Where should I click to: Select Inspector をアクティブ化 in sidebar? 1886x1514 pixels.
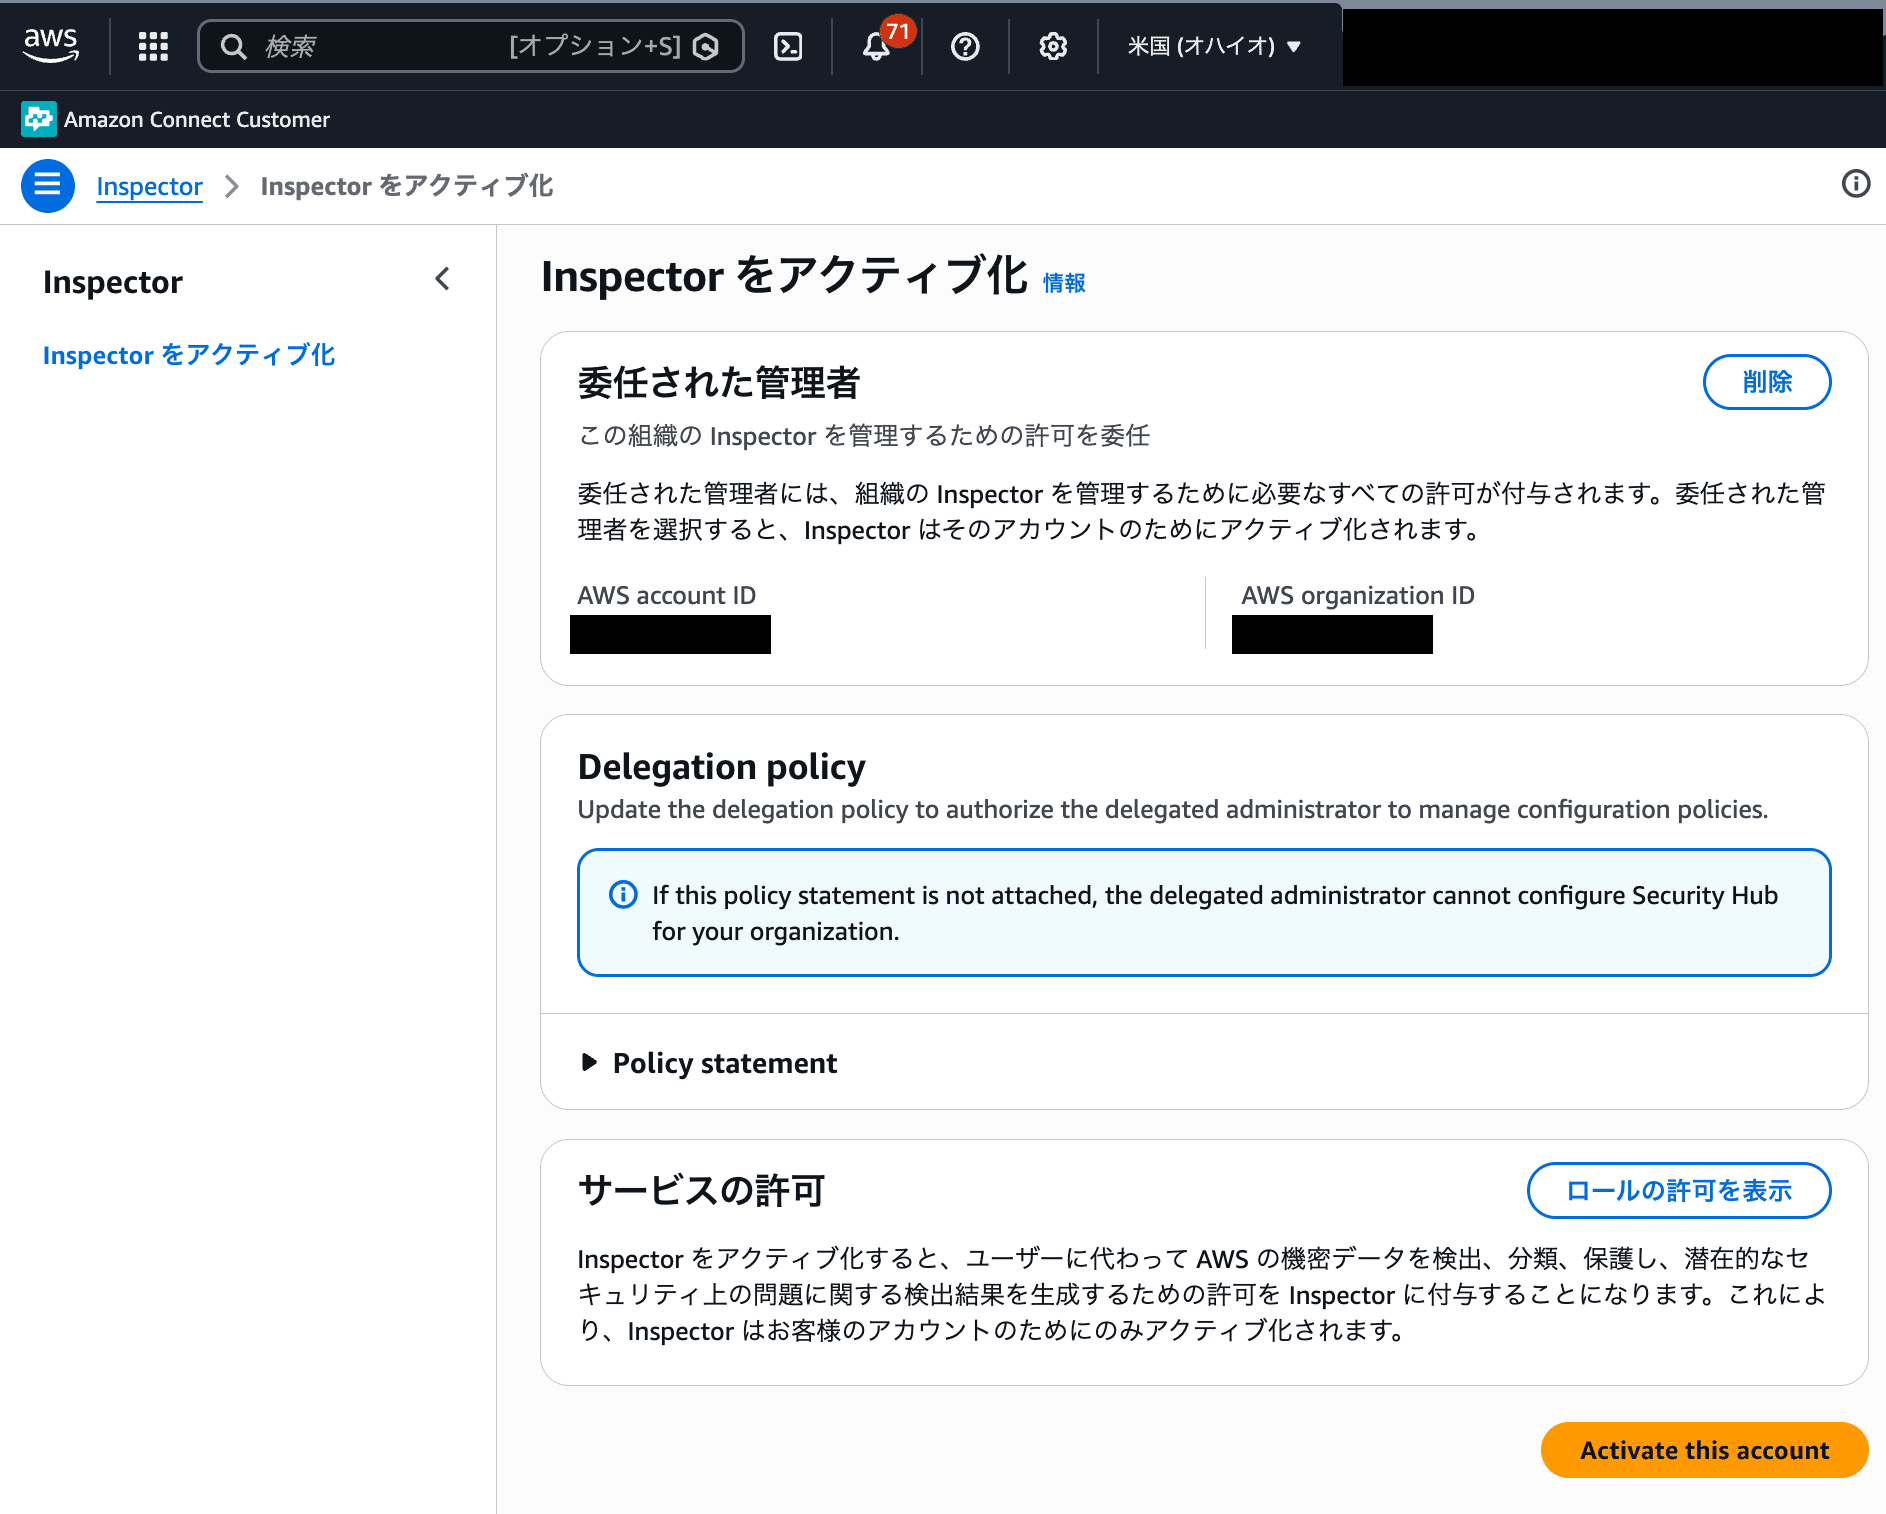coord(189,355)
